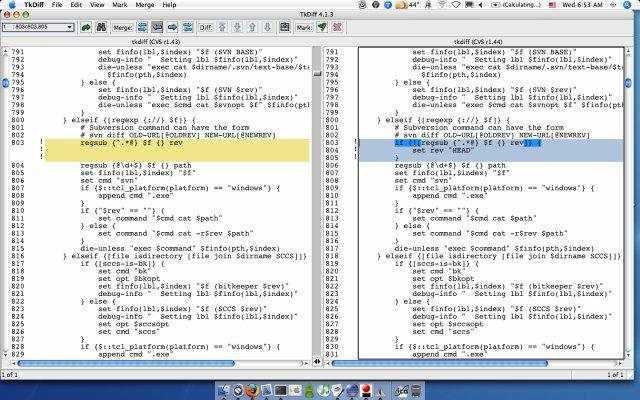Open the View menu
The height and width of the screenshot is (400, 640).
point(97,5)
